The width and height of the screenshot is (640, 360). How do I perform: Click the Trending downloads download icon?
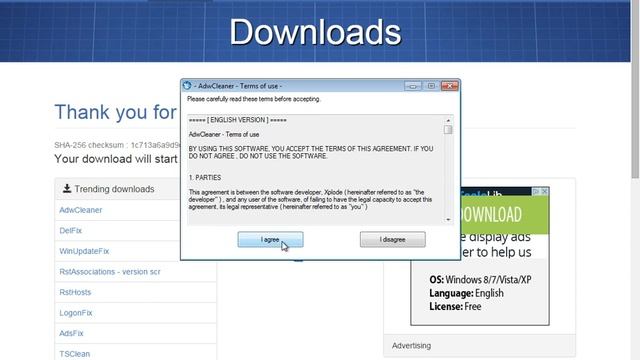coord(67,189)
